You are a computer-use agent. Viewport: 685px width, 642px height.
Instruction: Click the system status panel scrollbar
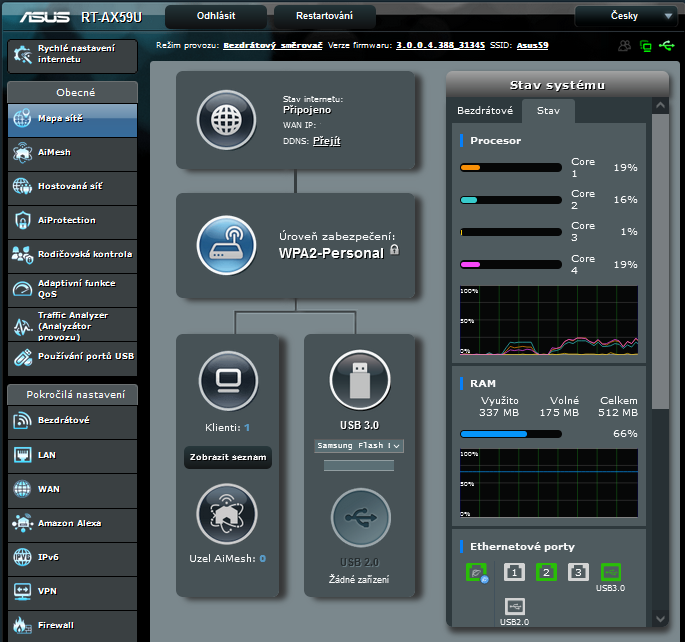[660, 260]
